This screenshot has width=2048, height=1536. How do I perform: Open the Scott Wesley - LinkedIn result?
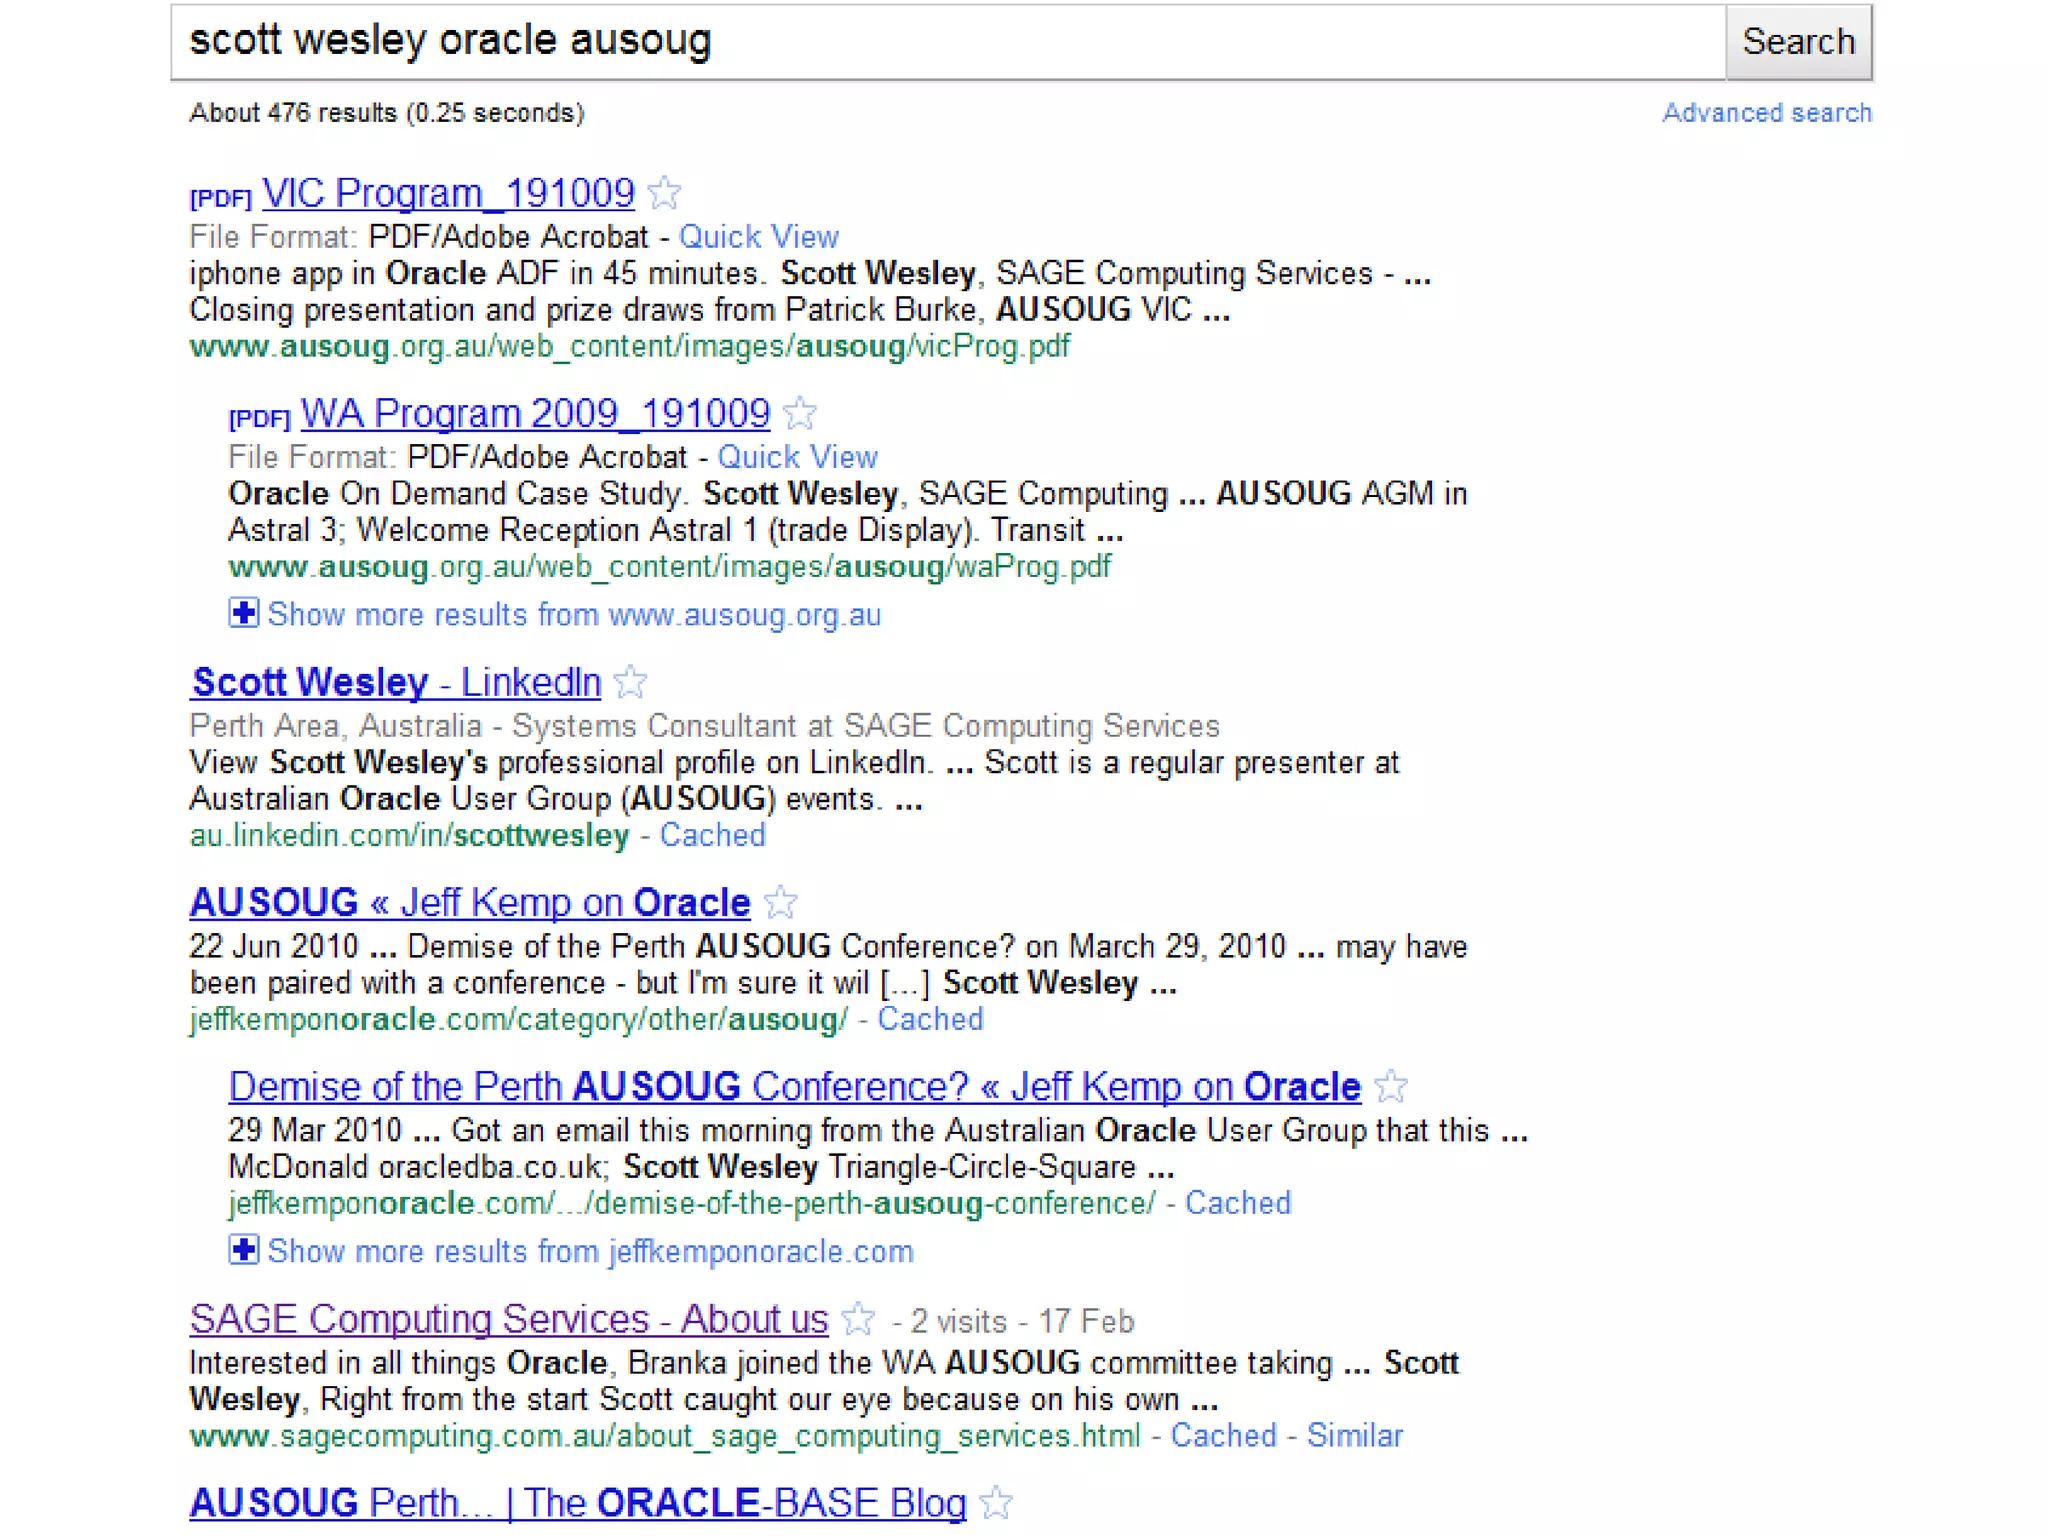click(x=397, y=683)
